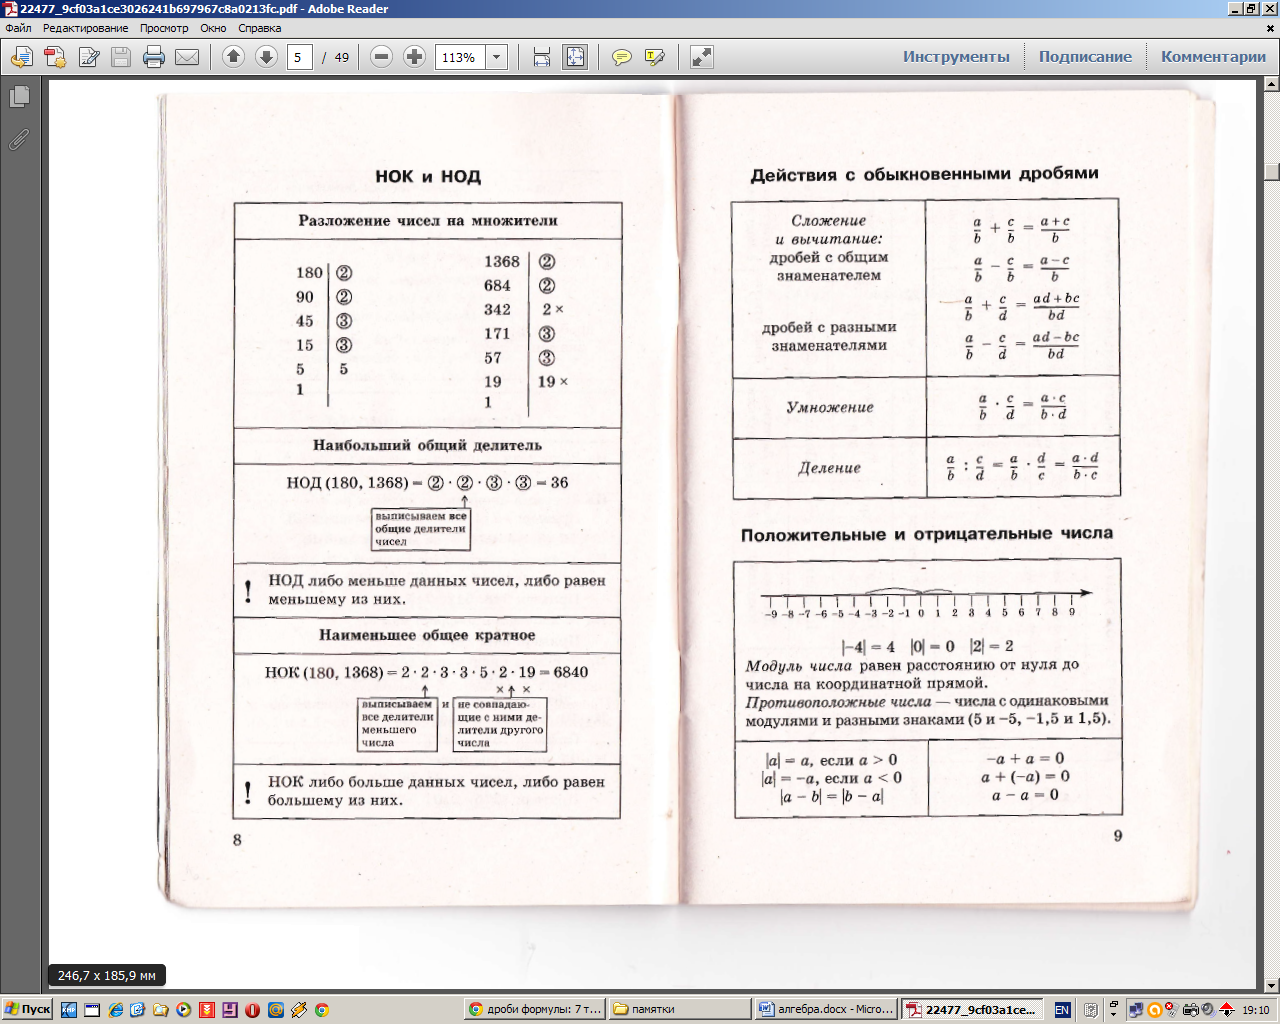The height and width of the screenshot is (1024, 1280).
Task: Click the active Adobe Reader taskbar button
Action: (x=972, y=1010)
